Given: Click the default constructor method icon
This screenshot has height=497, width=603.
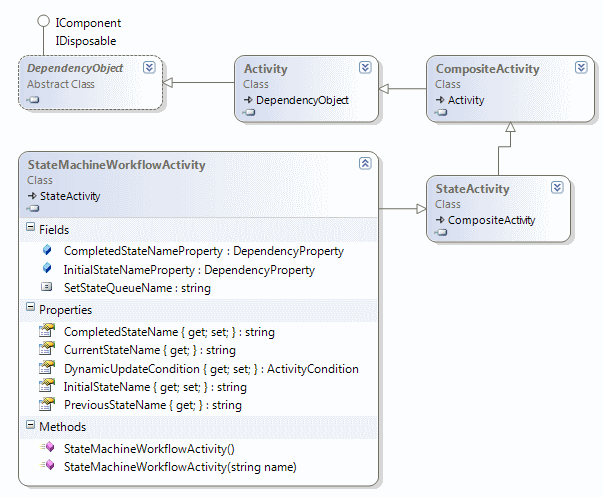Looking at the screenshot, I should click(x=46, y=449).
